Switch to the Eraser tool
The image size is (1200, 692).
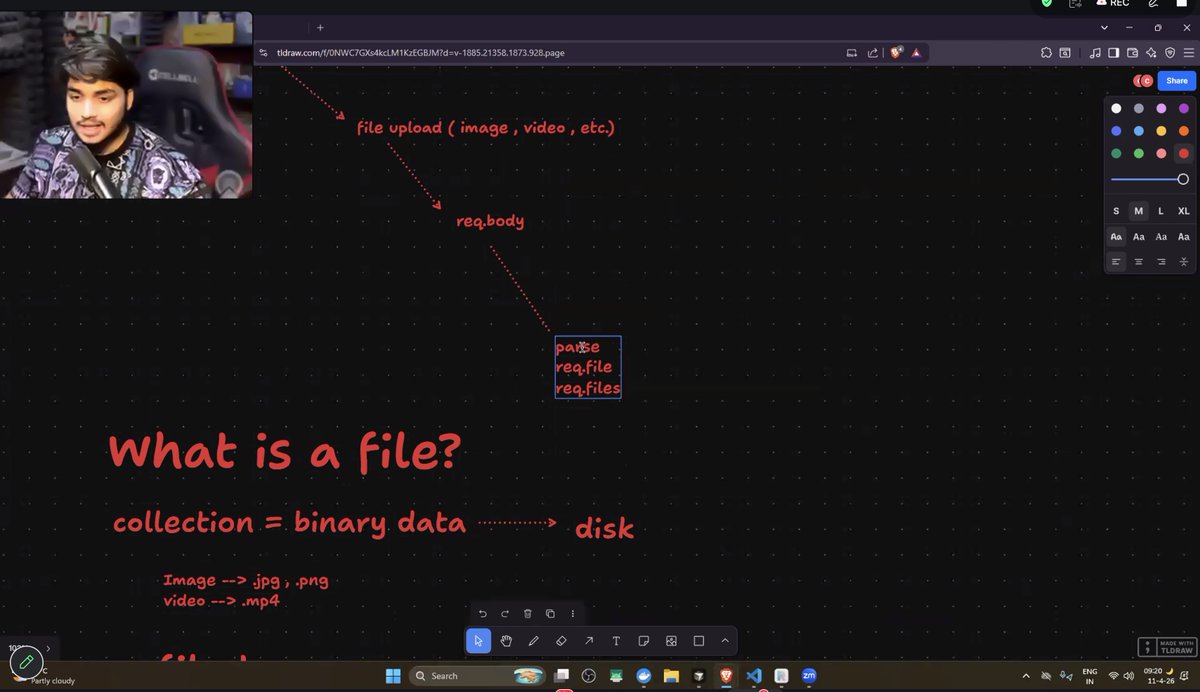[x=561, y=640]
